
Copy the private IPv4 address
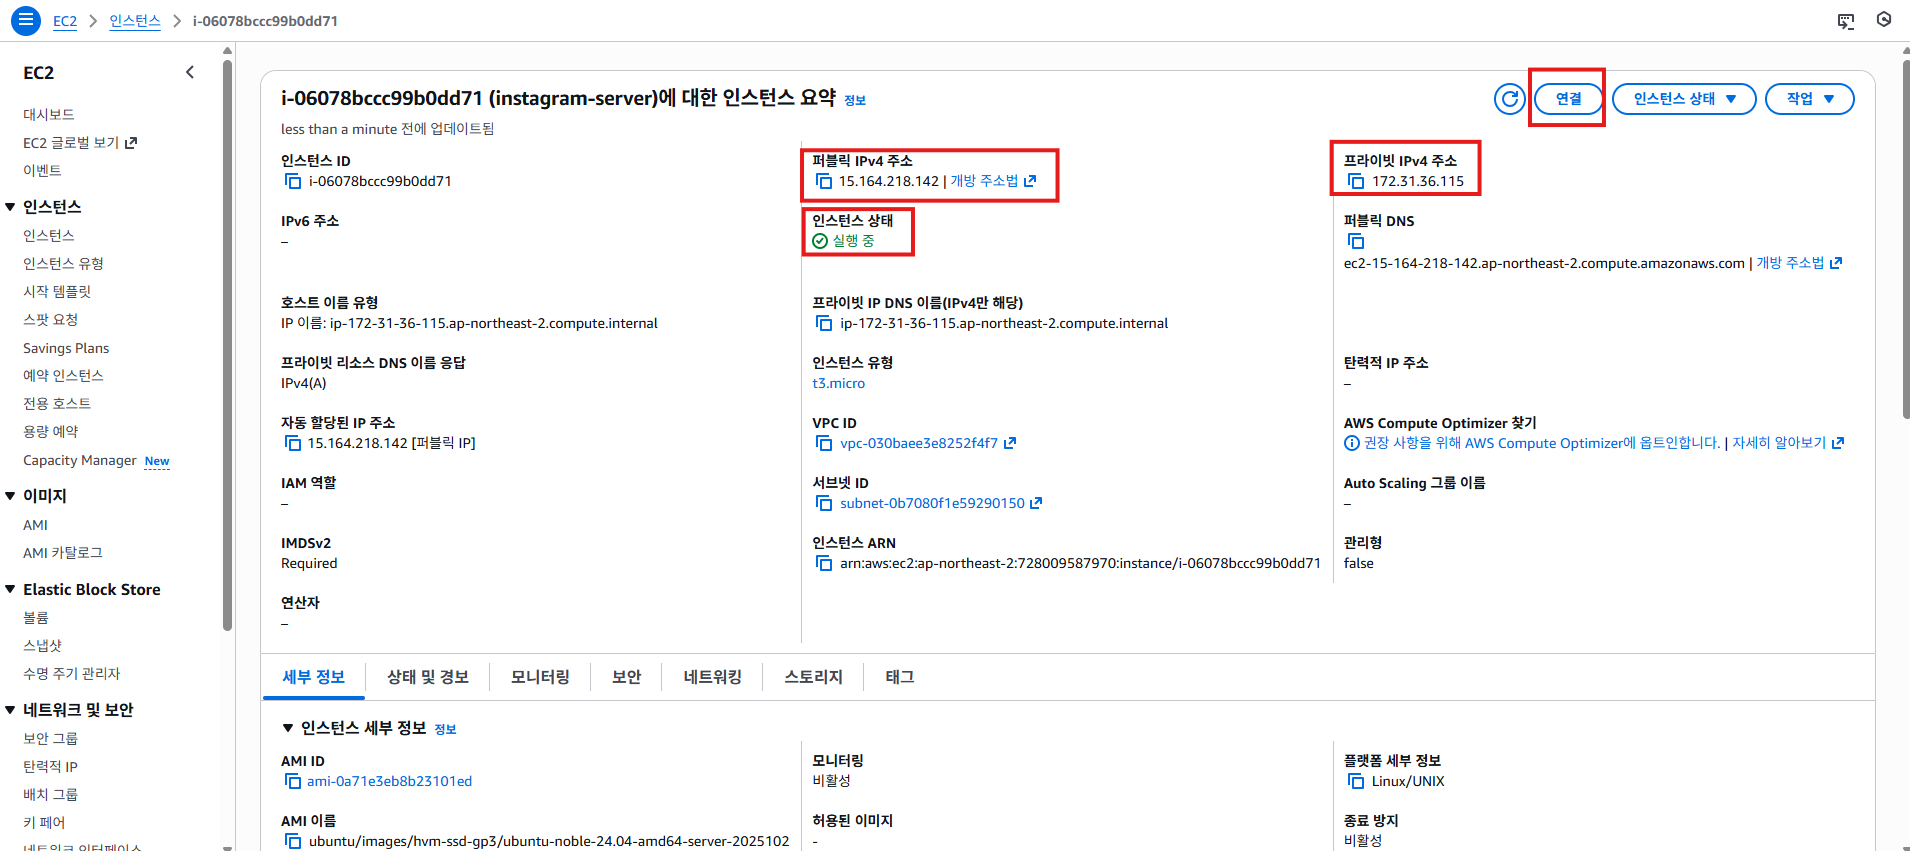[1356, 181]
